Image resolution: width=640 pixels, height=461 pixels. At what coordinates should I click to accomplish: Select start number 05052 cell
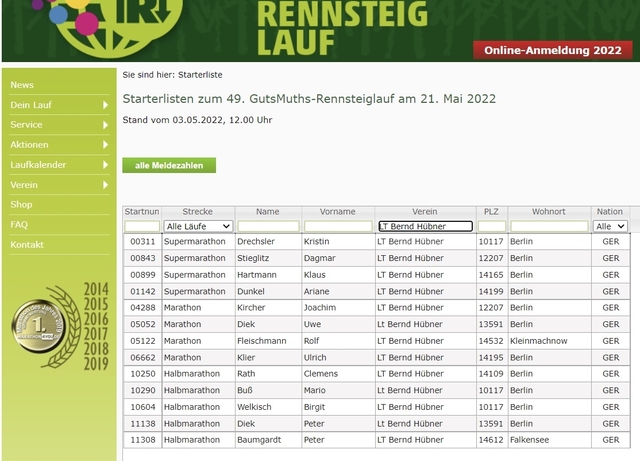pyautogui.click(x=142, y=324)
